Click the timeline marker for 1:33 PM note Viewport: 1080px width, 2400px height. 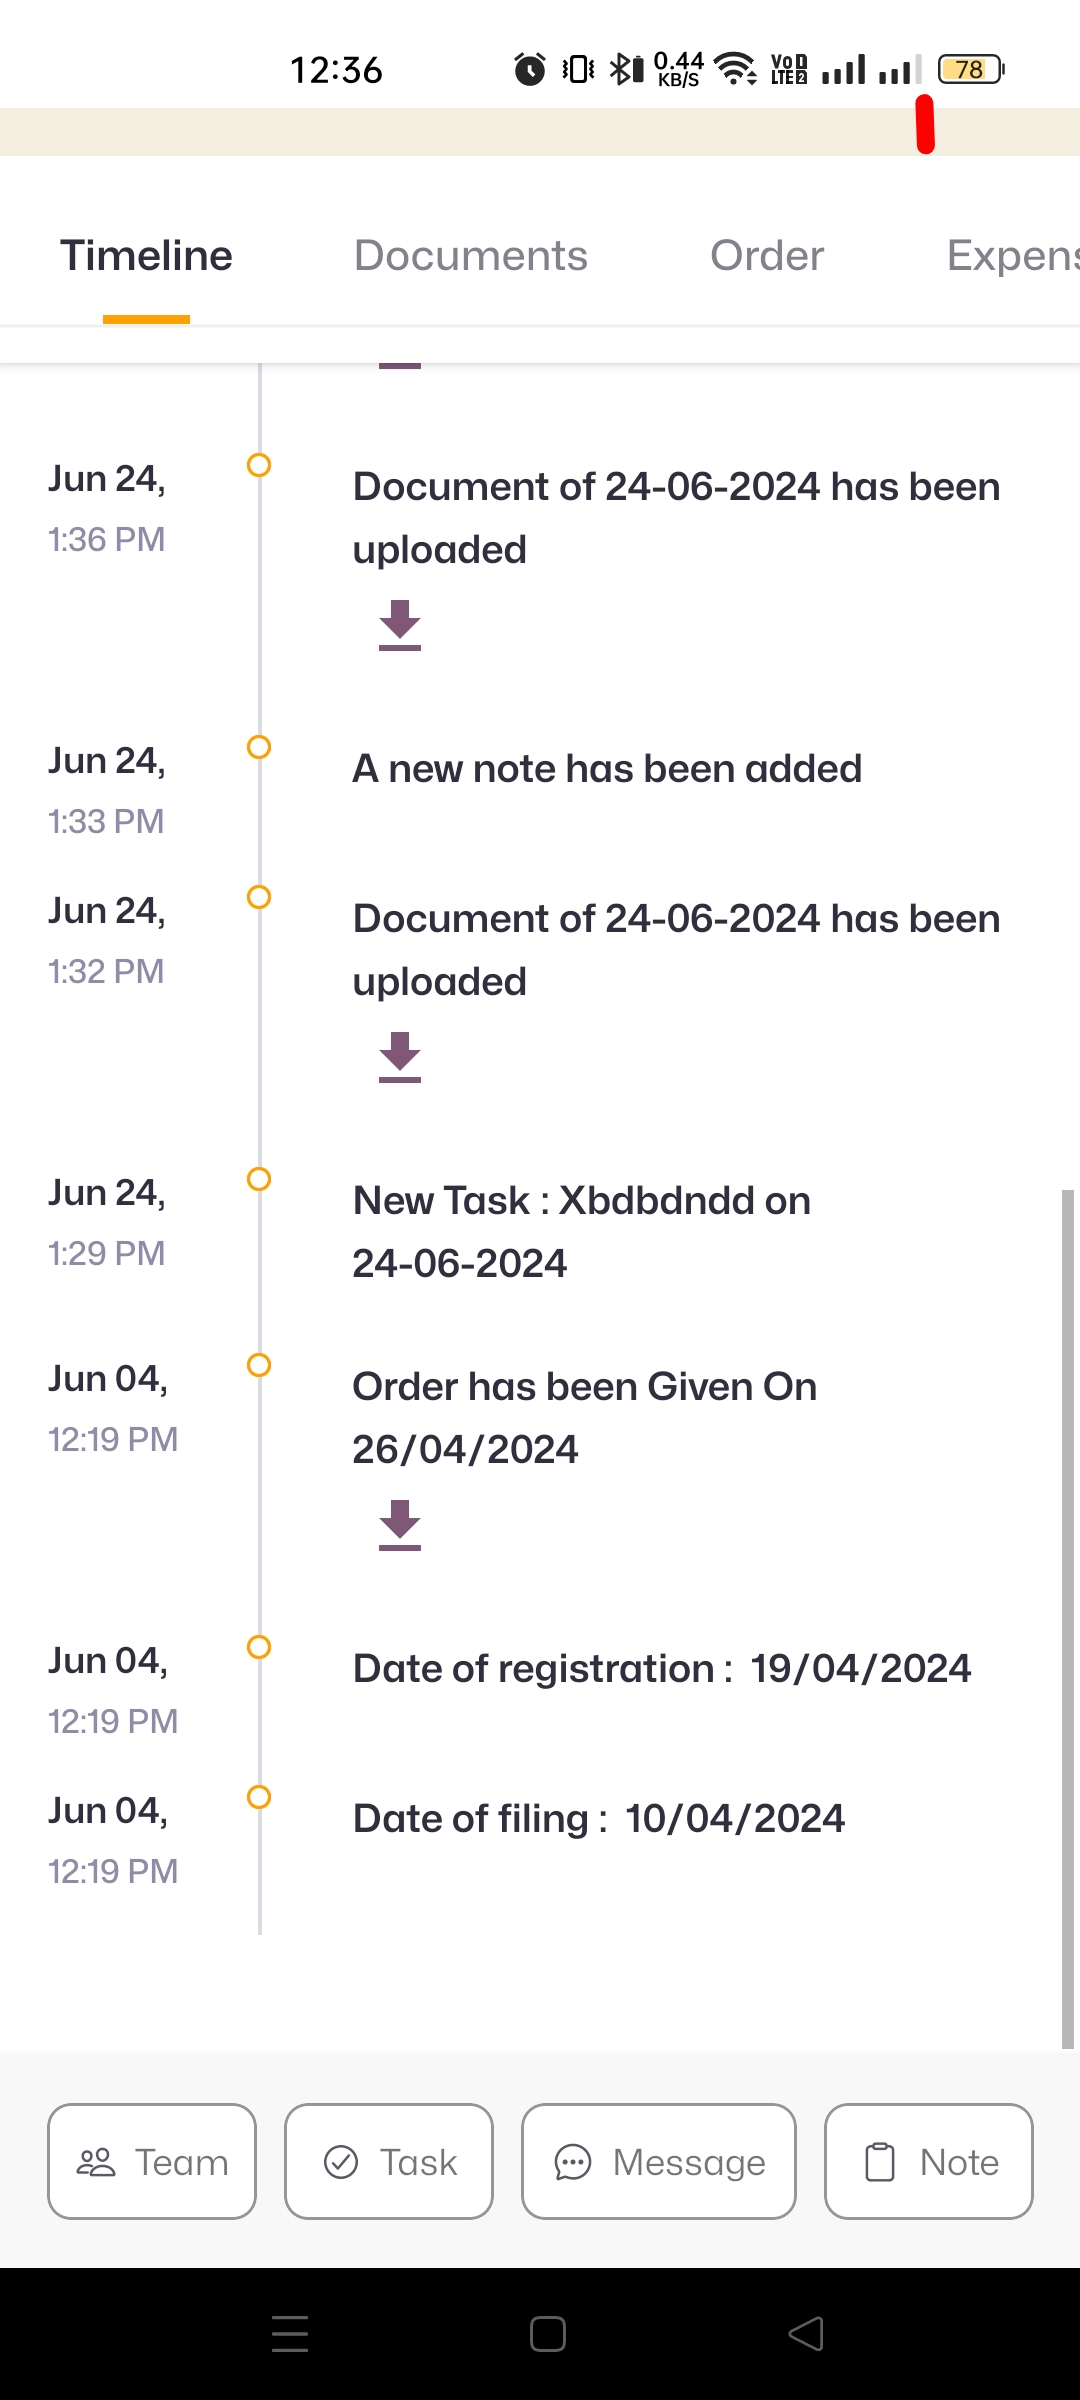259,747
